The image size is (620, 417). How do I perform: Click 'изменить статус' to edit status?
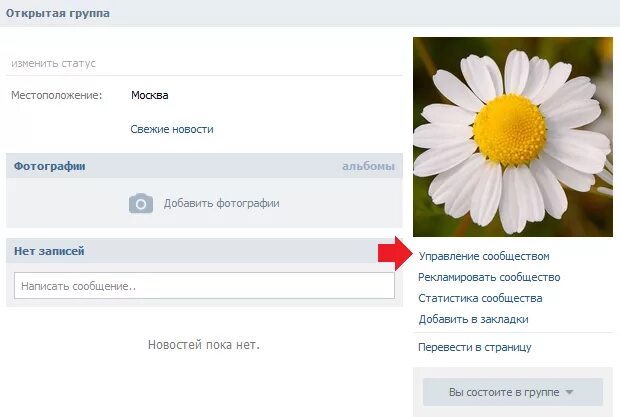[53, 63]
